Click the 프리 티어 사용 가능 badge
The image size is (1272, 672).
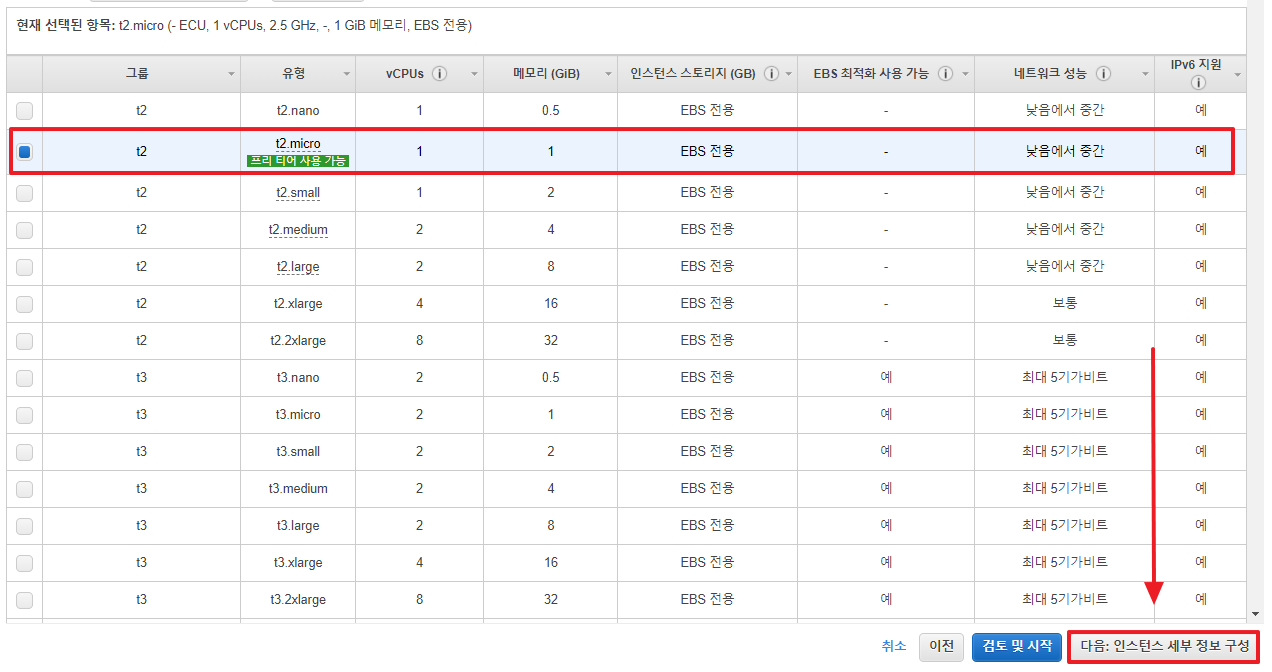pos(298,160)
